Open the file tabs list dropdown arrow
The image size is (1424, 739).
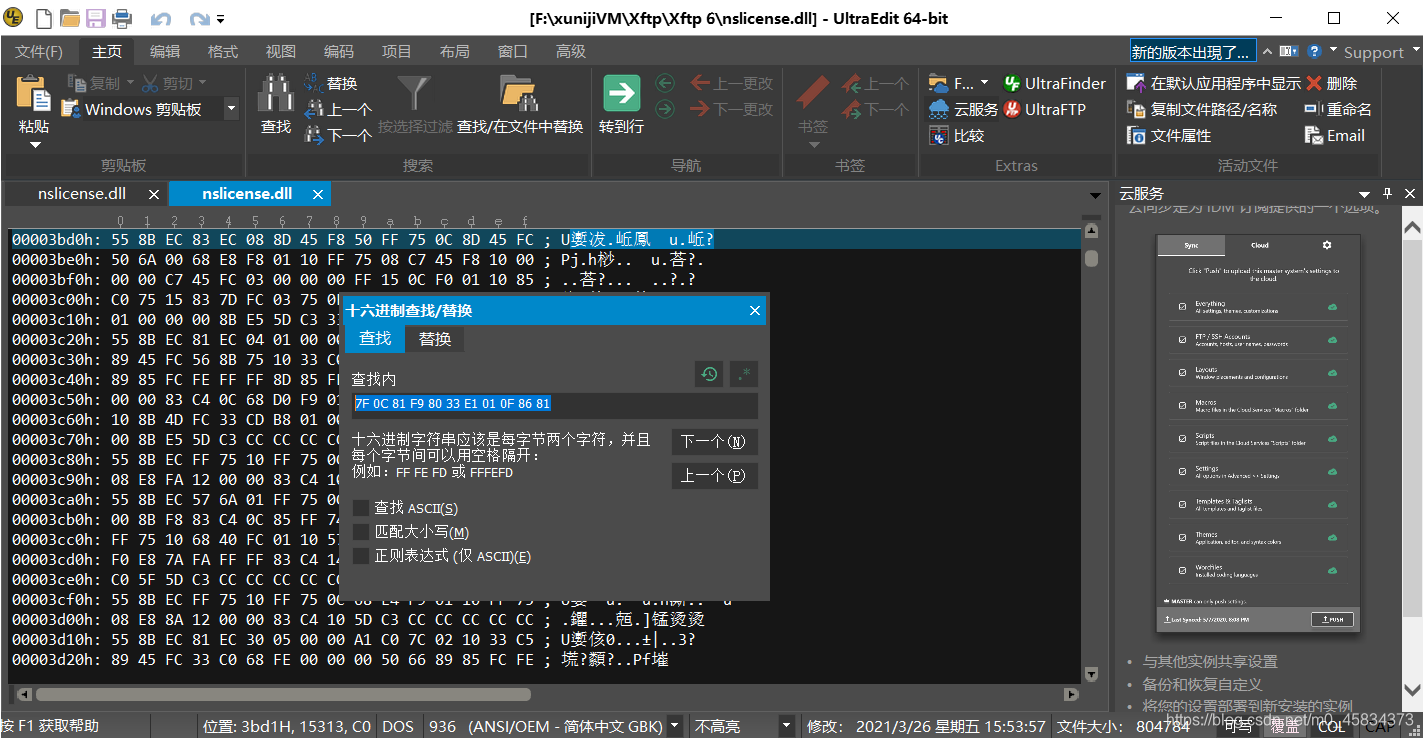[1095, 194]
